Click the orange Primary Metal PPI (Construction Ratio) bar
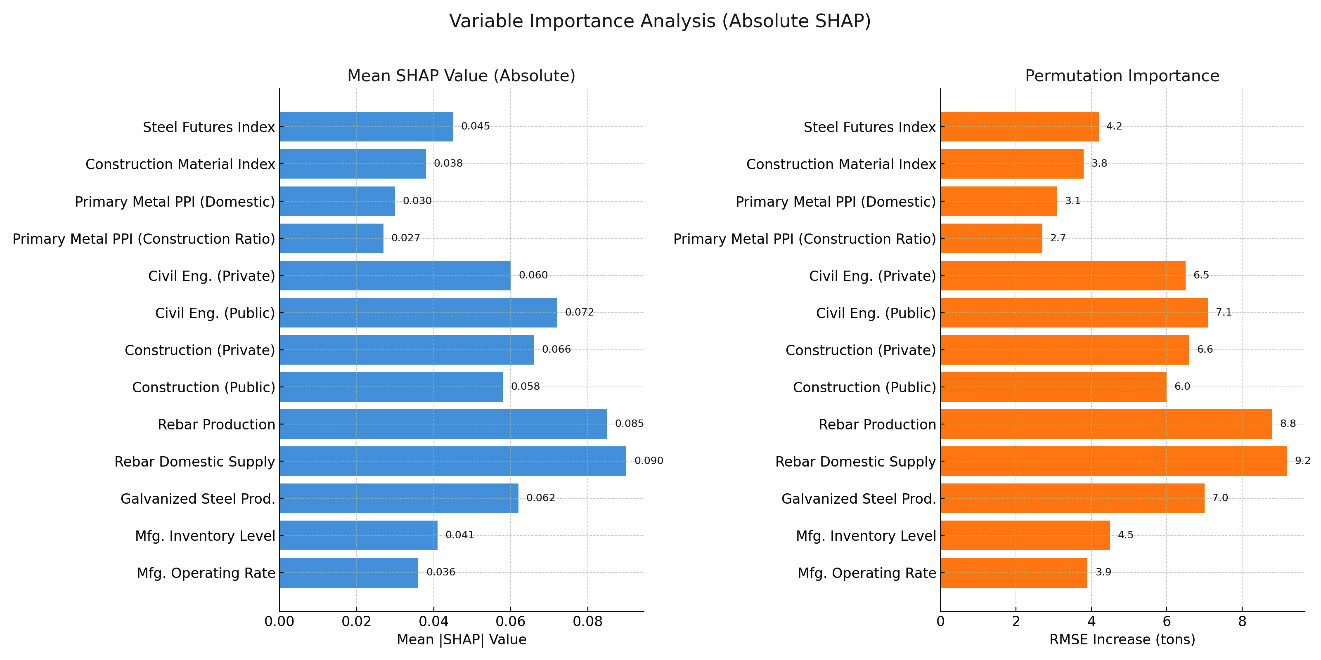Viewport: 1321px width, 660px height. click(990, 238)
